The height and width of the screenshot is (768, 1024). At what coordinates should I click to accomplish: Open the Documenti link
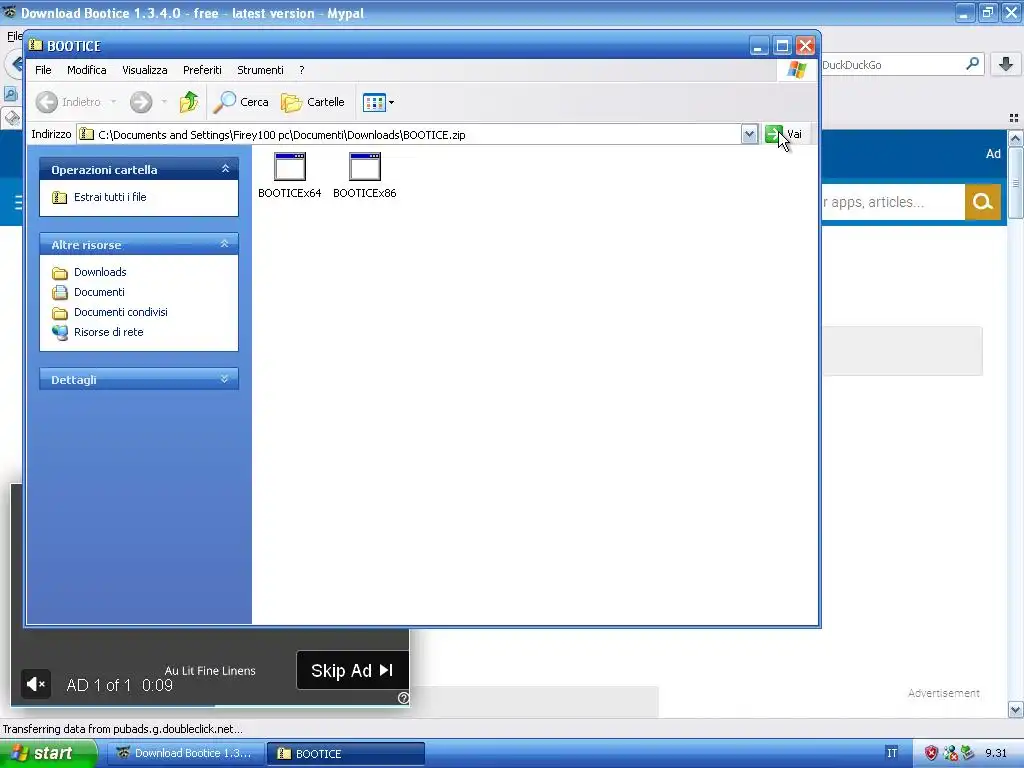[99, 292]
